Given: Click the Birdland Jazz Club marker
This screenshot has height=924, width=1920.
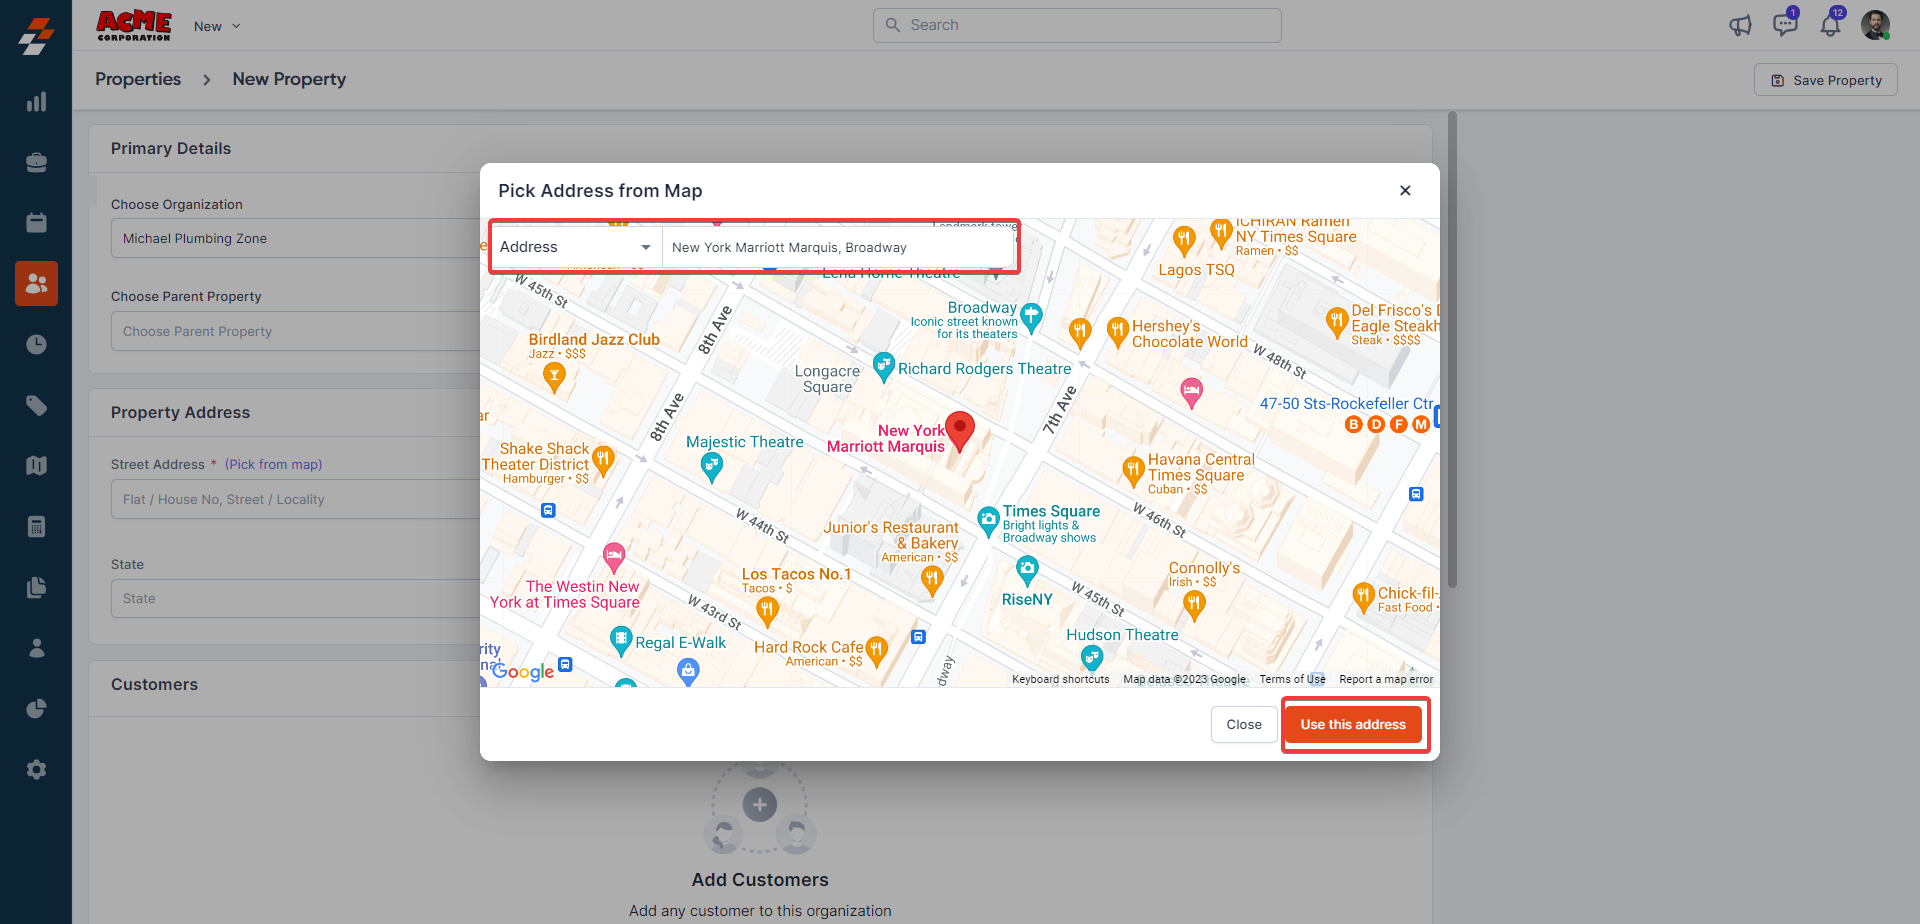Looking at the screenshot, I should pos(554,377).
